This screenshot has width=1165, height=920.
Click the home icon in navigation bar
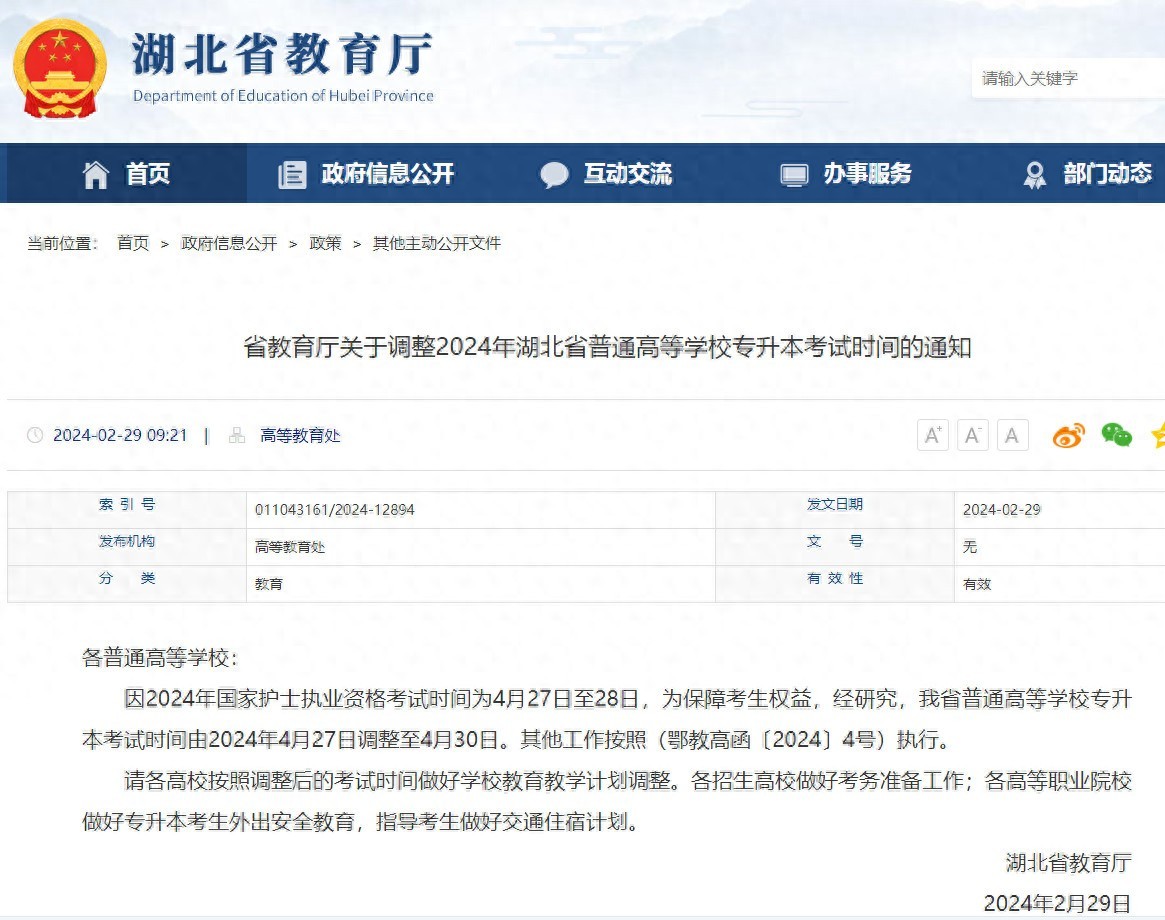(x=96, y=175)
